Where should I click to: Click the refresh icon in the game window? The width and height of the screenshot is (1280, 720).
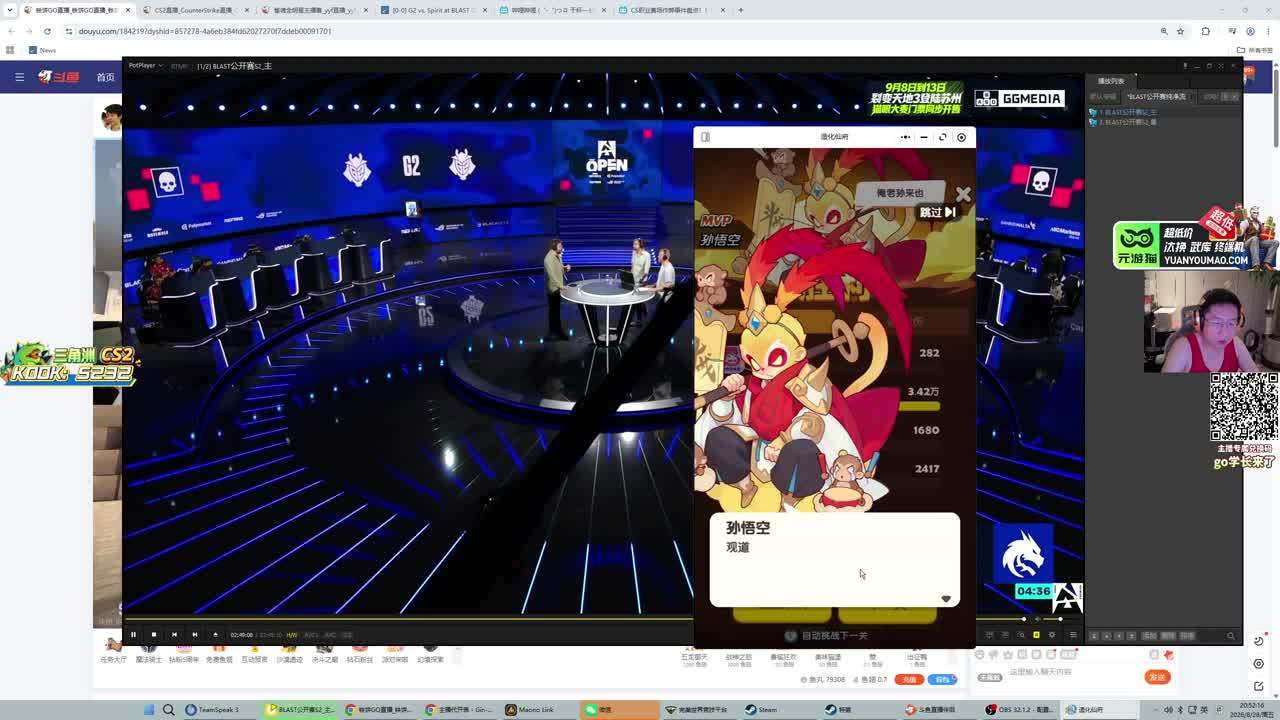coord(942,137)
